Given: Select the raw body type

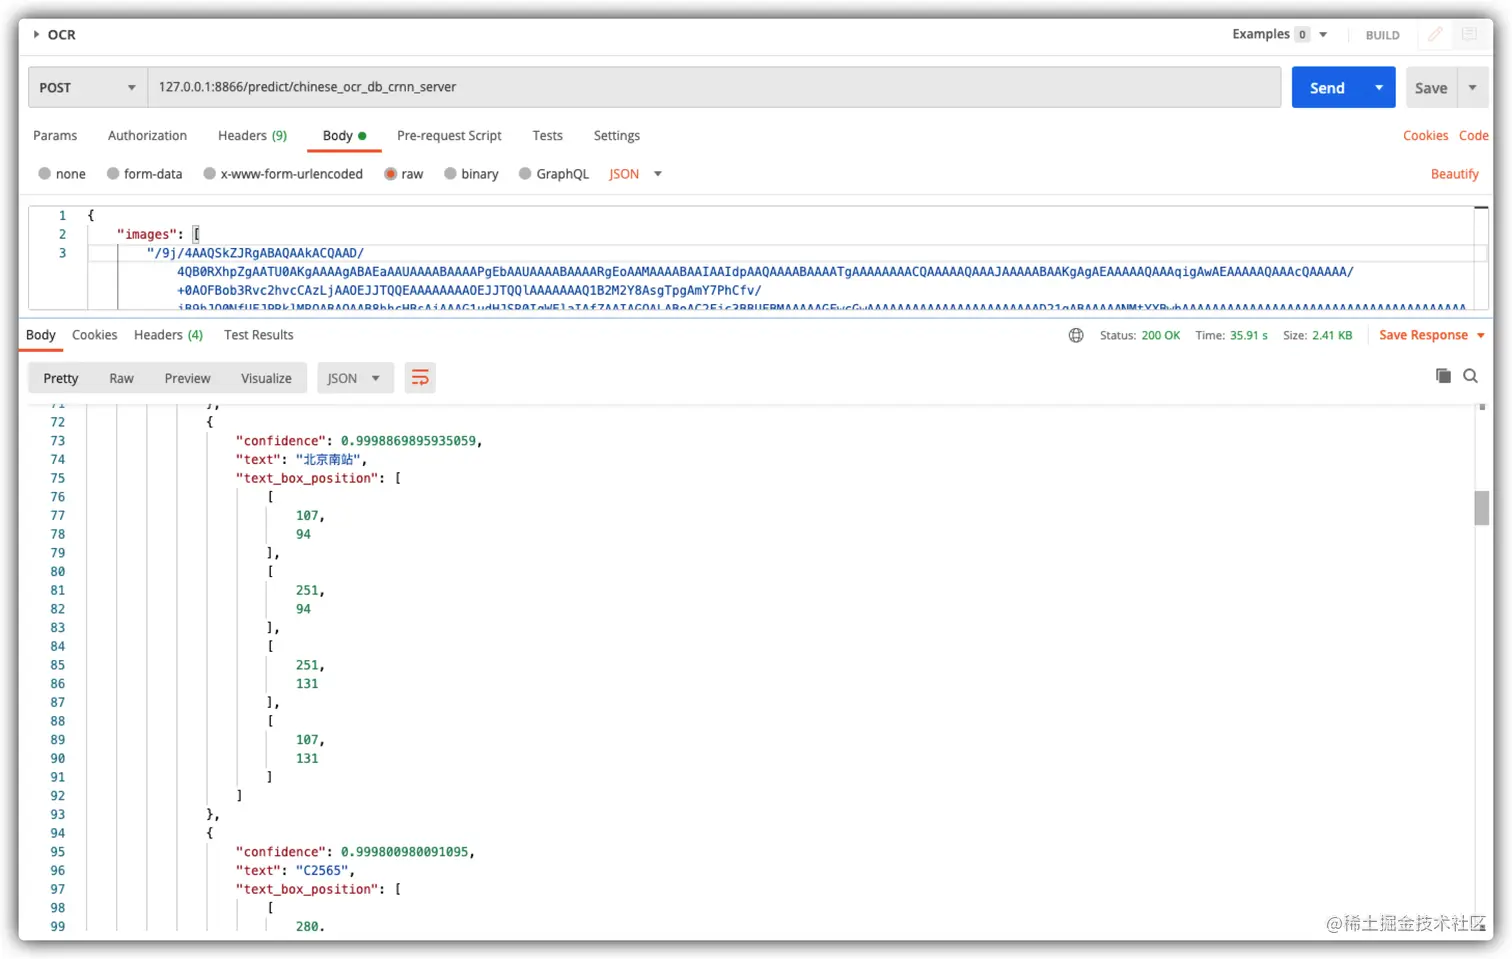Looking at the screenshot, I should [x=404, y=173].
